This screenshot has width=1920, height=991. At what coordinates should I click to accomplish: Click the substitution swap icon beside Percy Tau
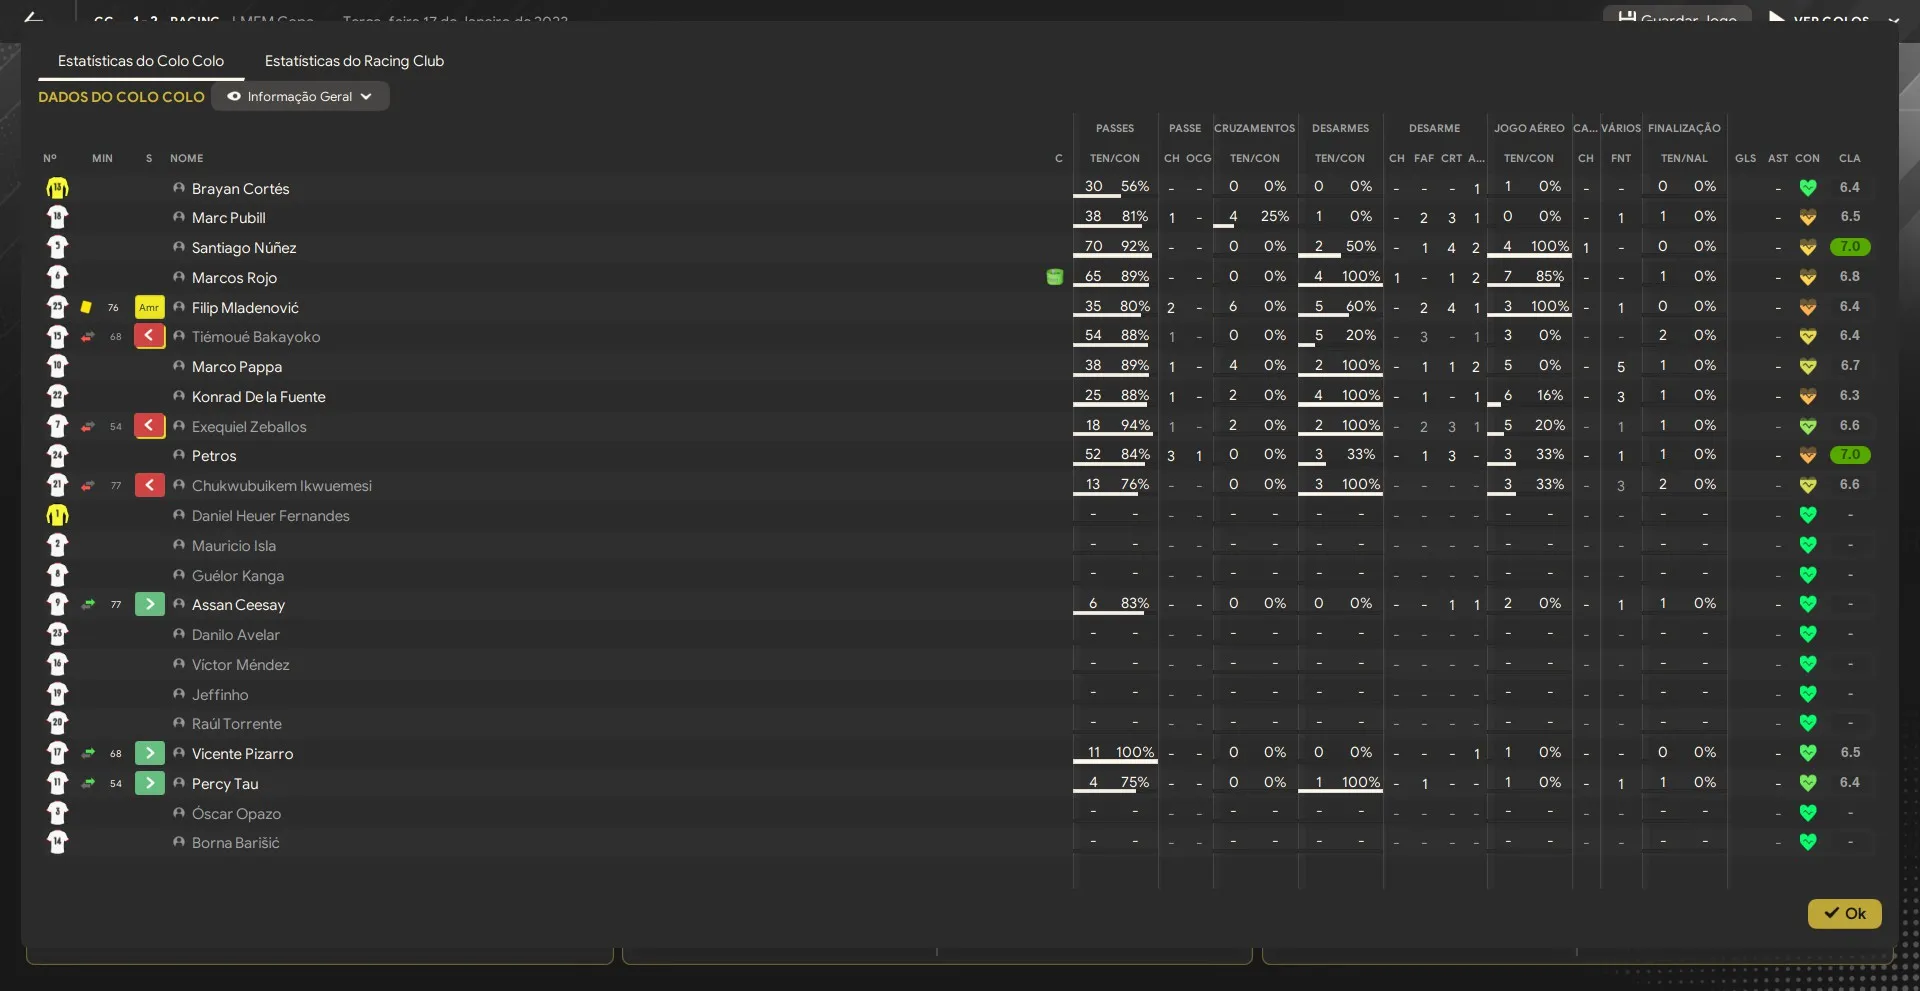tap(88, 784)
